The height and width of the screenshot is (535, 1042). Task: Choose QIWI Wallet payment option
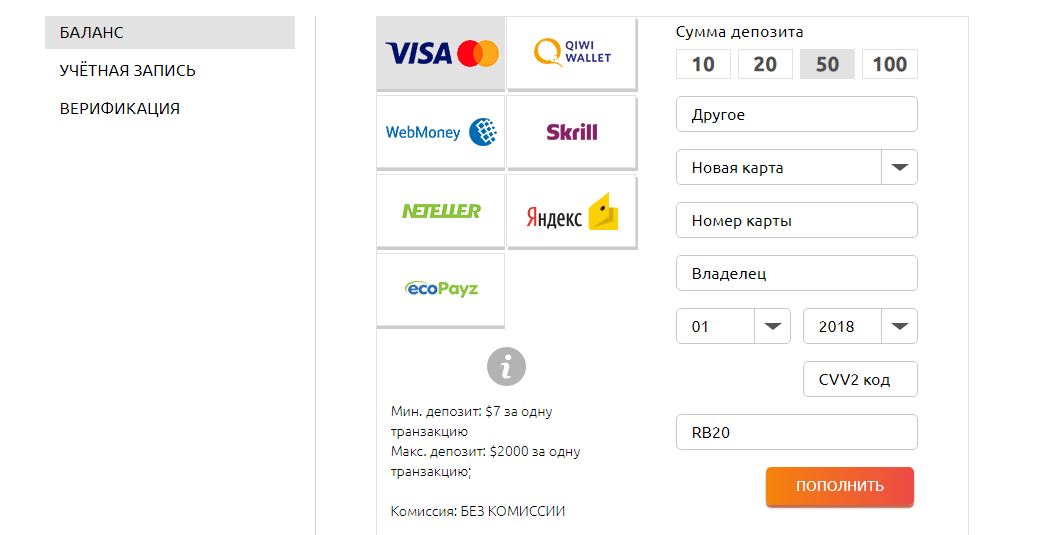(572, 53)
